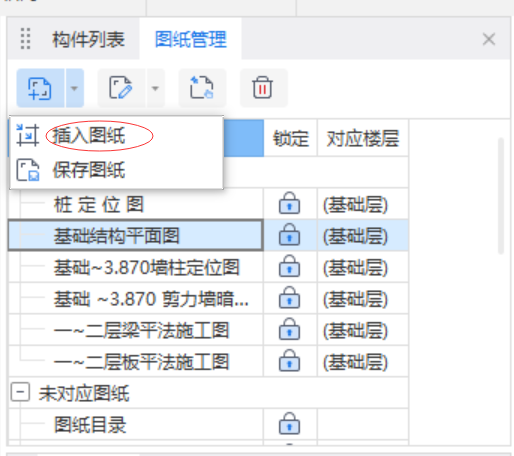Open the add drawing dropdown arrow

coord(74,88)
